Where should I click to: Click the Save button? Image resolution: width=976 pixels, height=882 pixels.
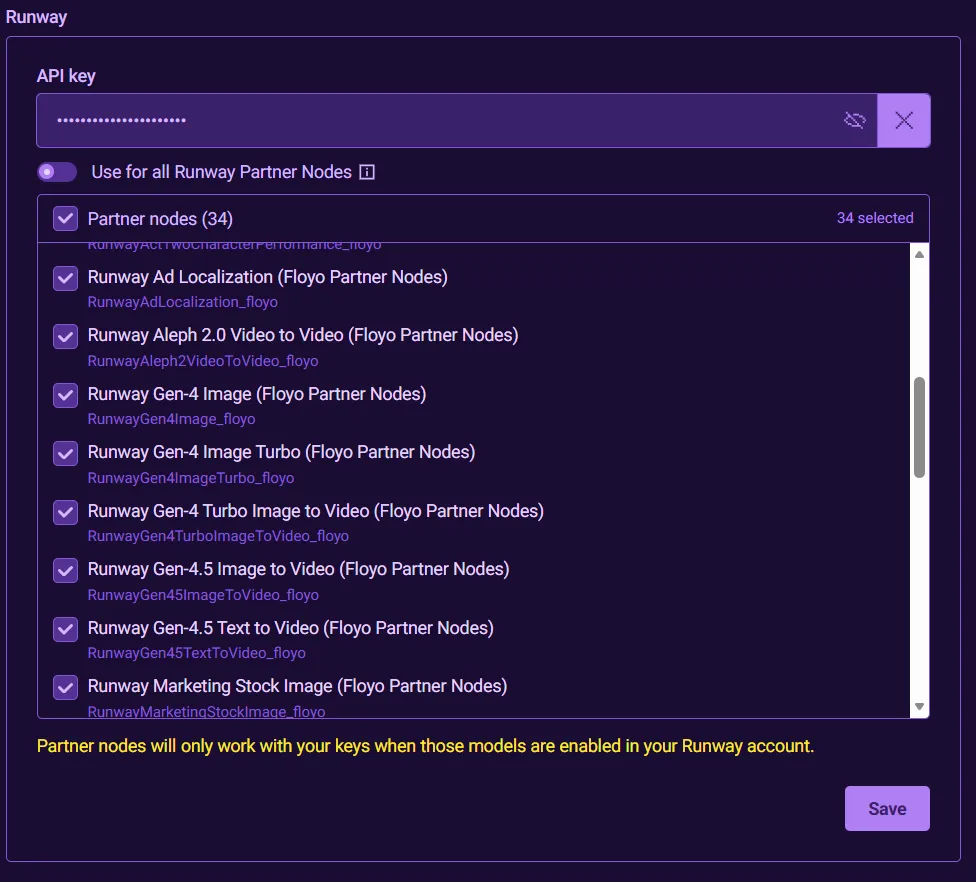point(887,809)
